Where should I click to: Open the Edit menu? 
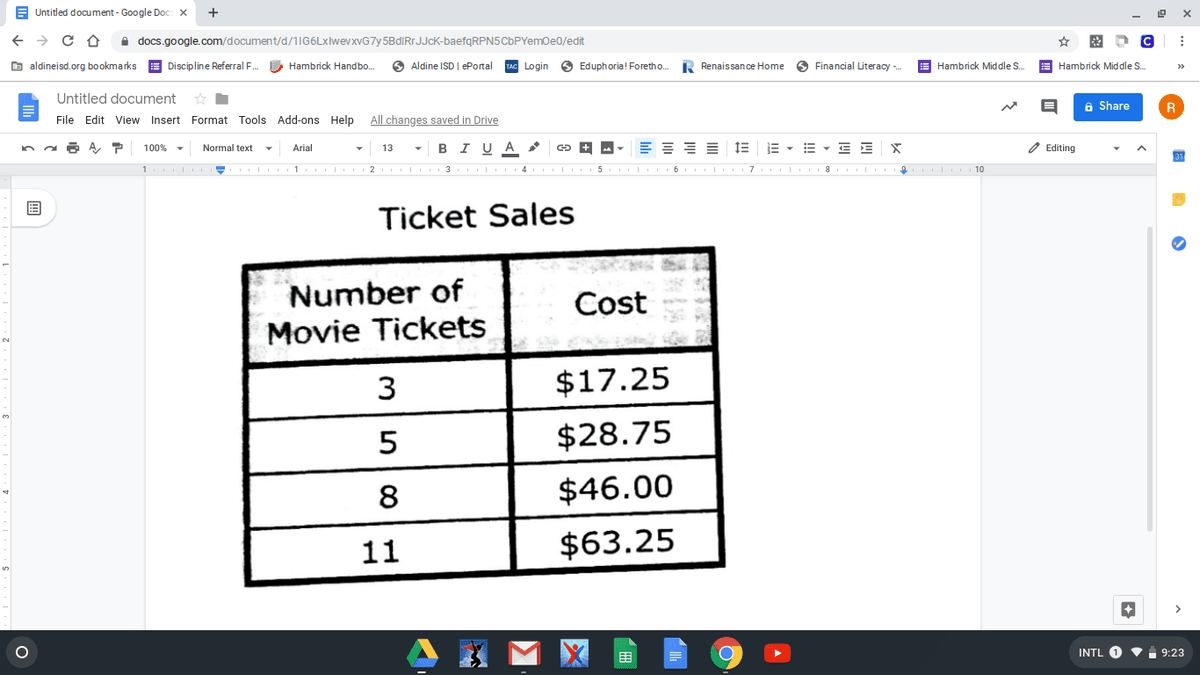tap(95, 120)
